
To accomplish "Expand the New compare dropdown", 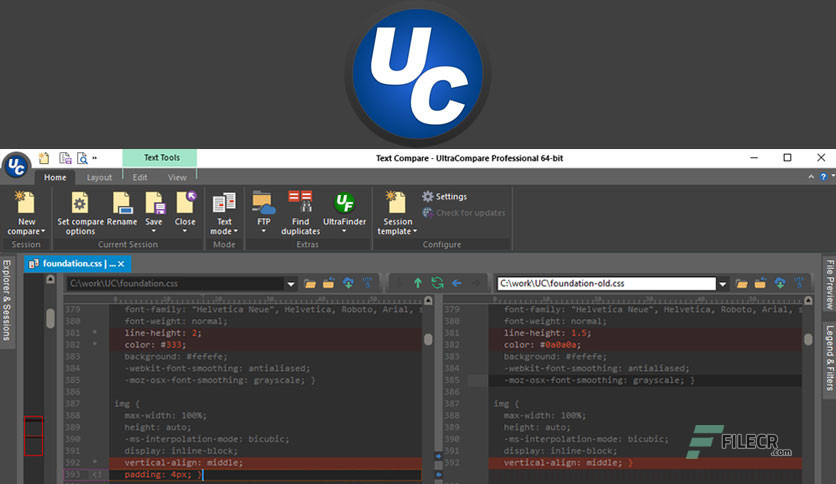I will point(43,232).
